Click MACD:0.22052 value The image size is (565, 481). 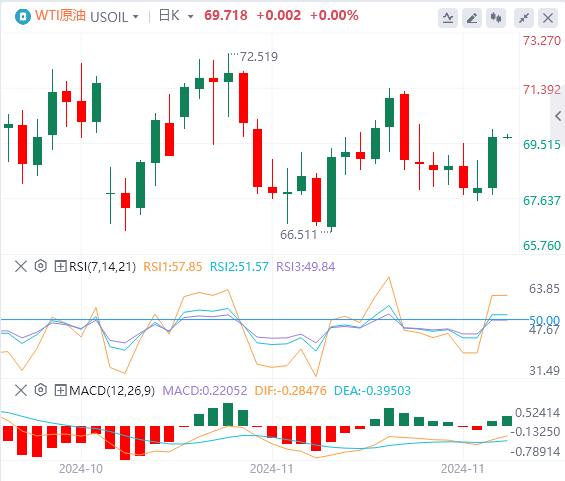pos(205,391)
